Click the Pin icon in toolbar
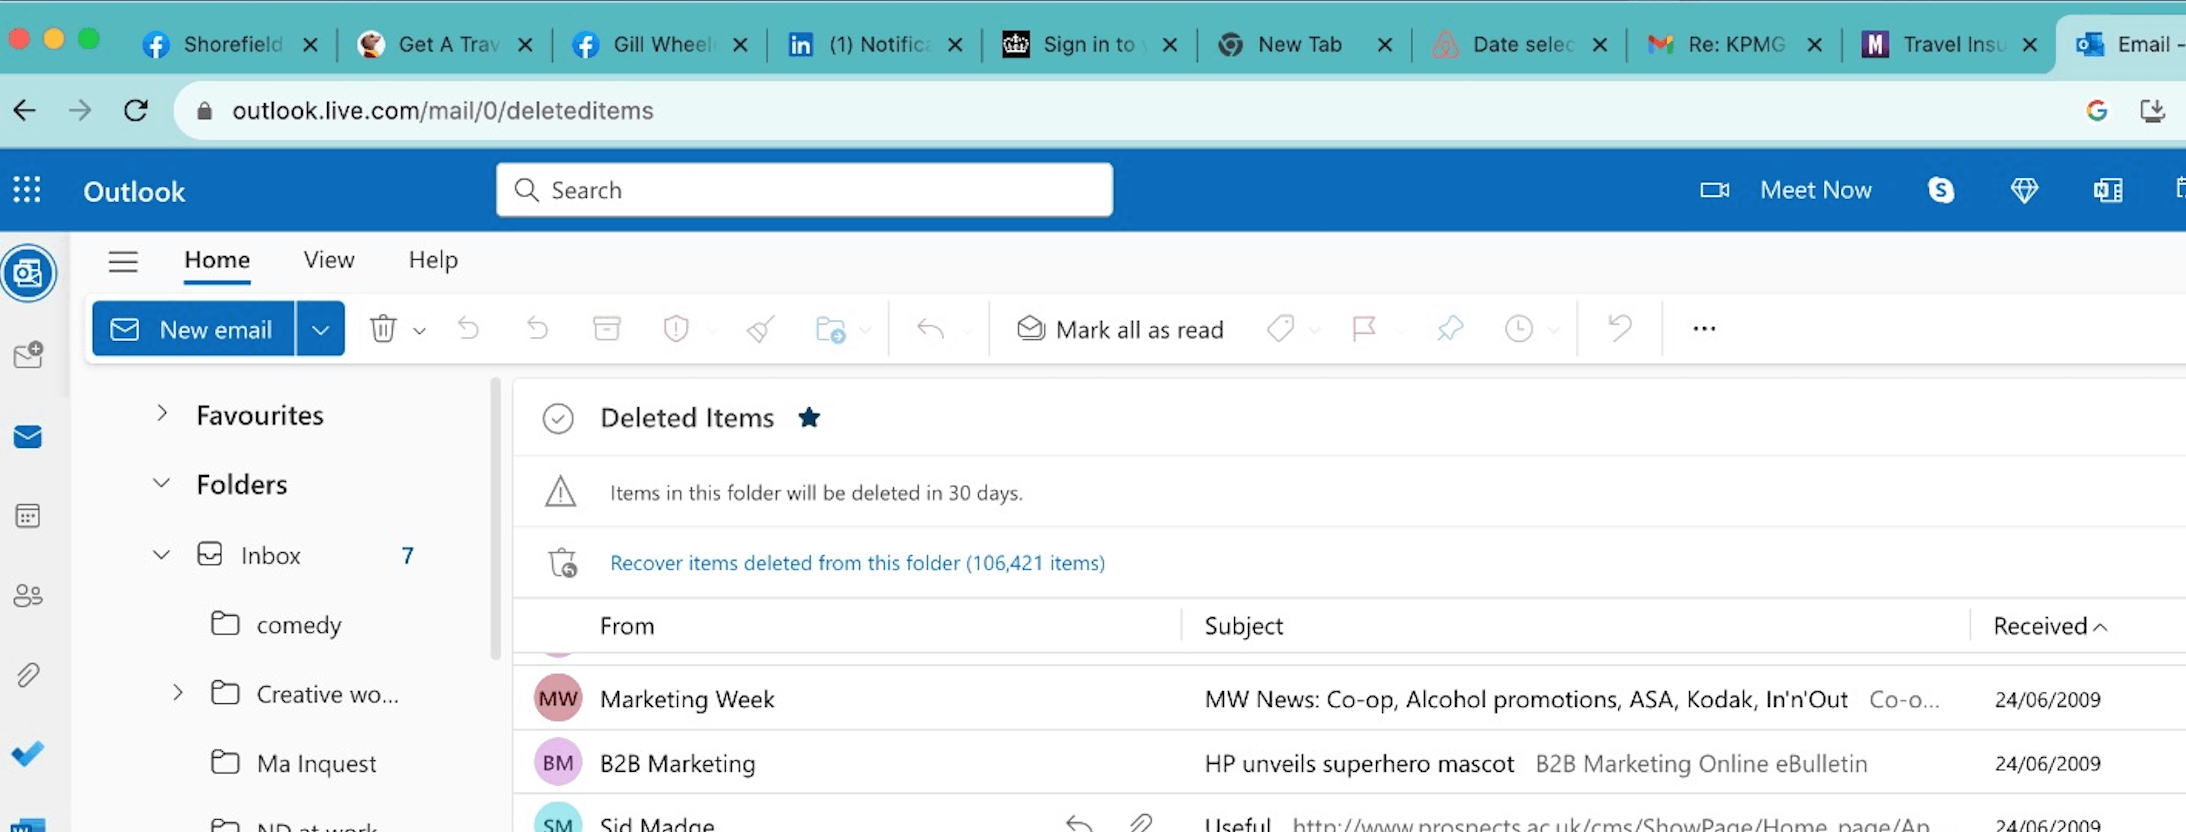The width and height of the screenshot is (2186, 832). click(x=1450, y=328)
